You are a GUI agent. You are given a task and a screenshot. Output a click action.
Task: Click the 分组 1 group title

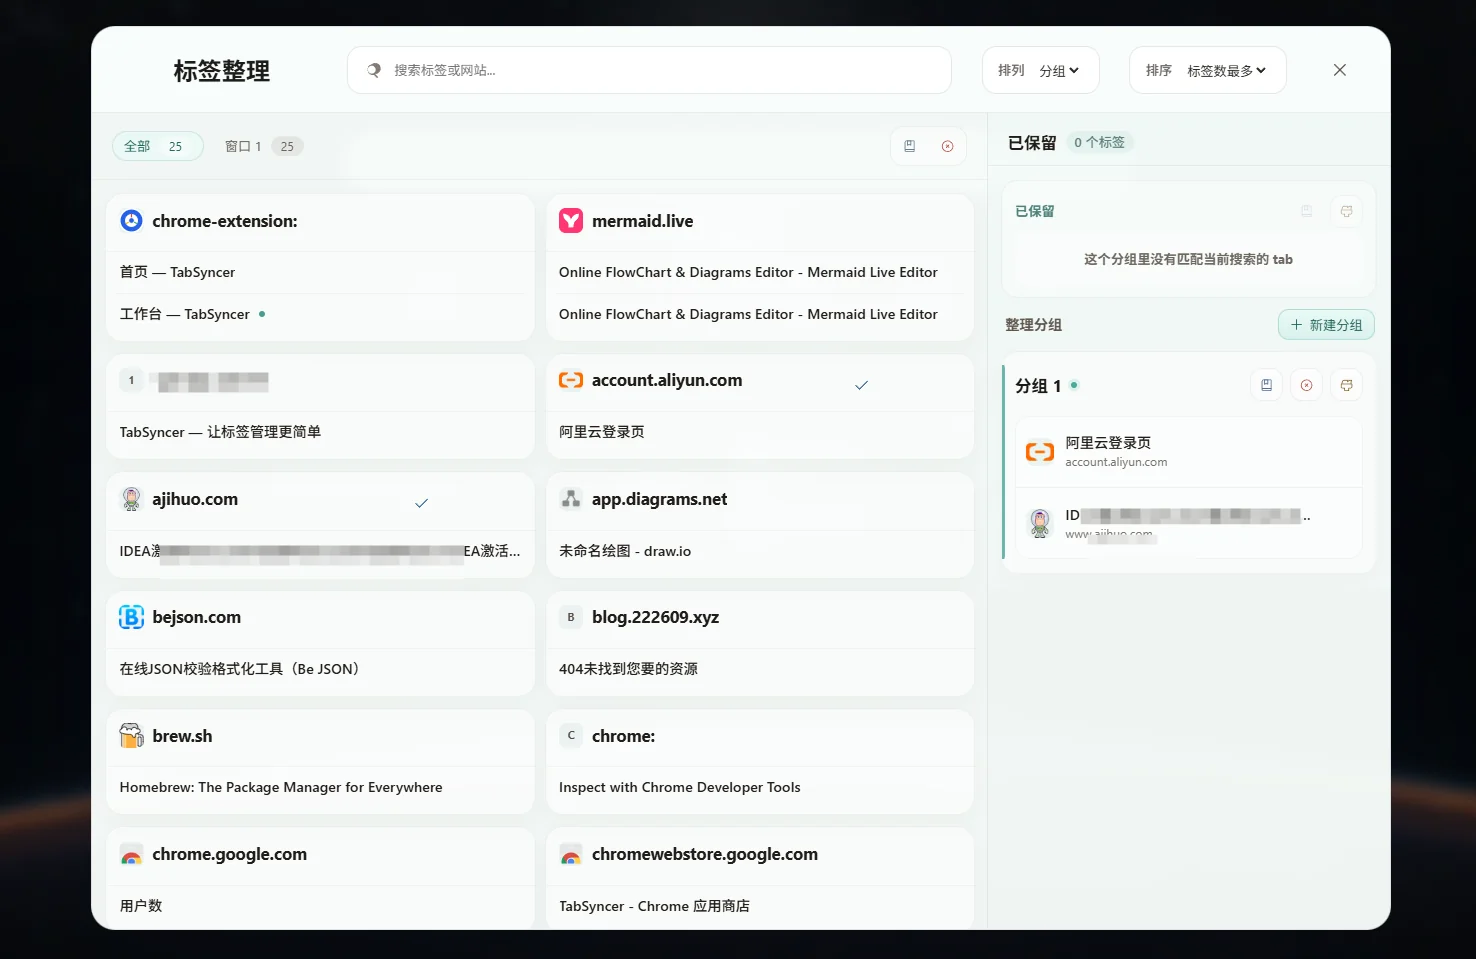coord(1038,386)
